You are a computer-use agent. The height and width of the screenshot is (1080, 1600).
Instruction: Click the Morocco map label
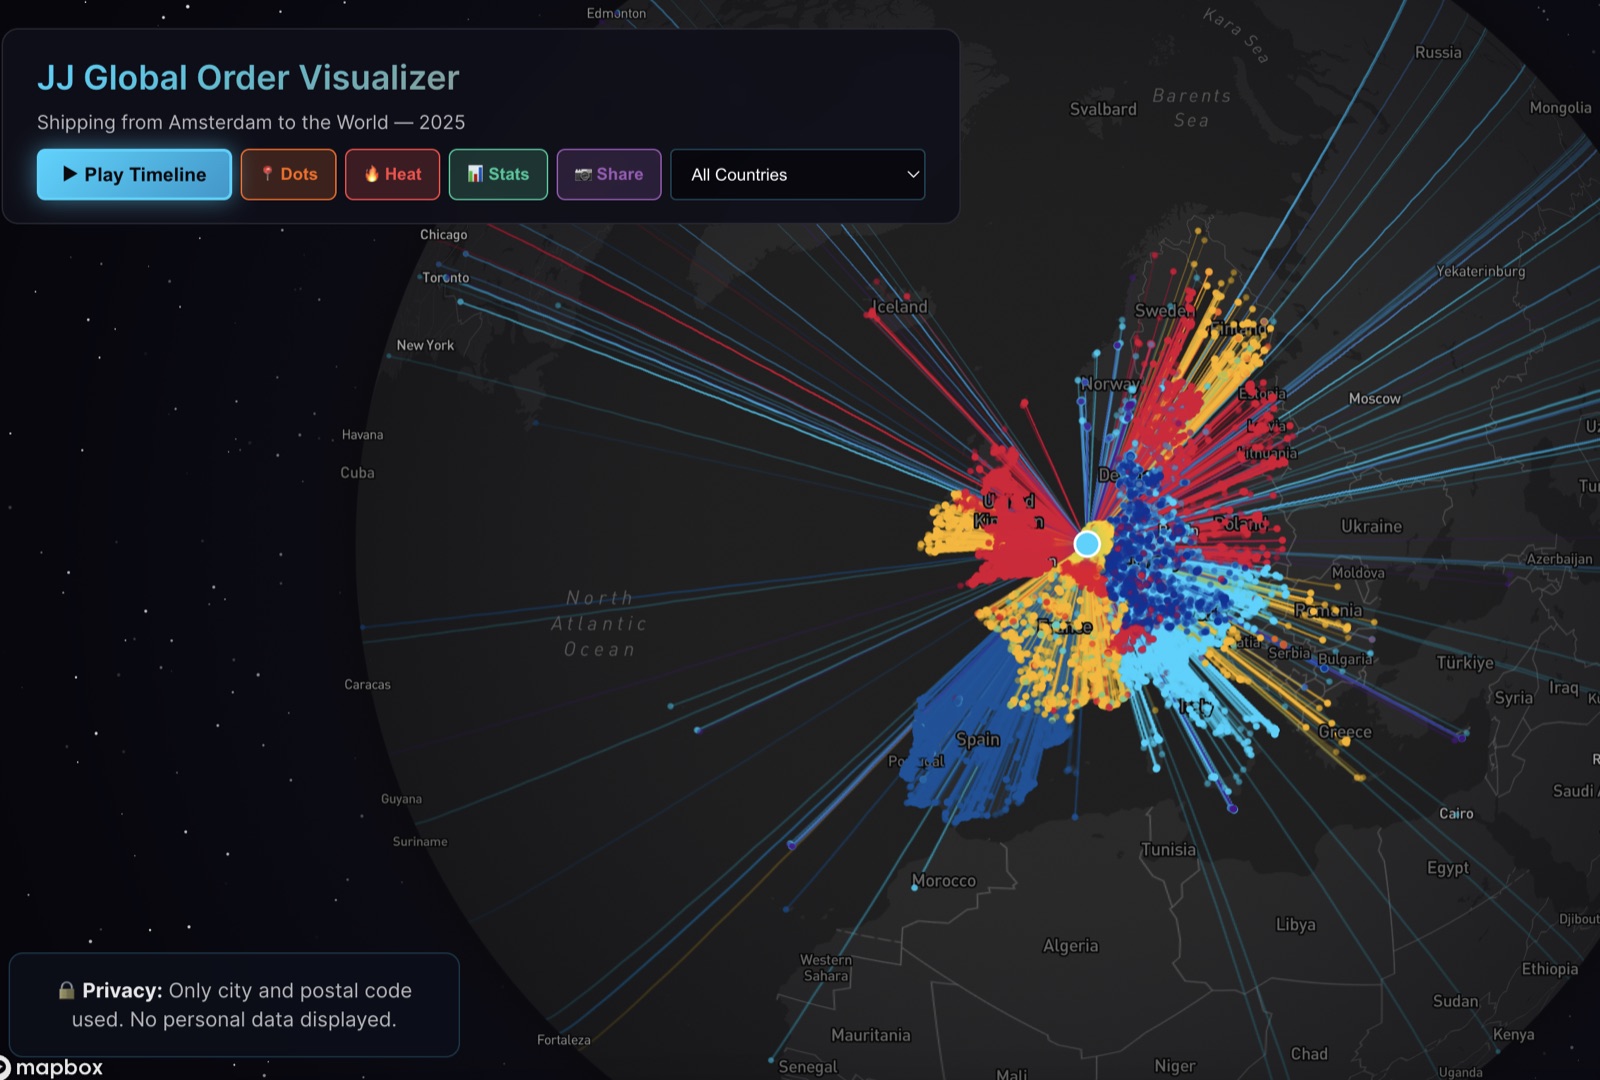[944, 881]
